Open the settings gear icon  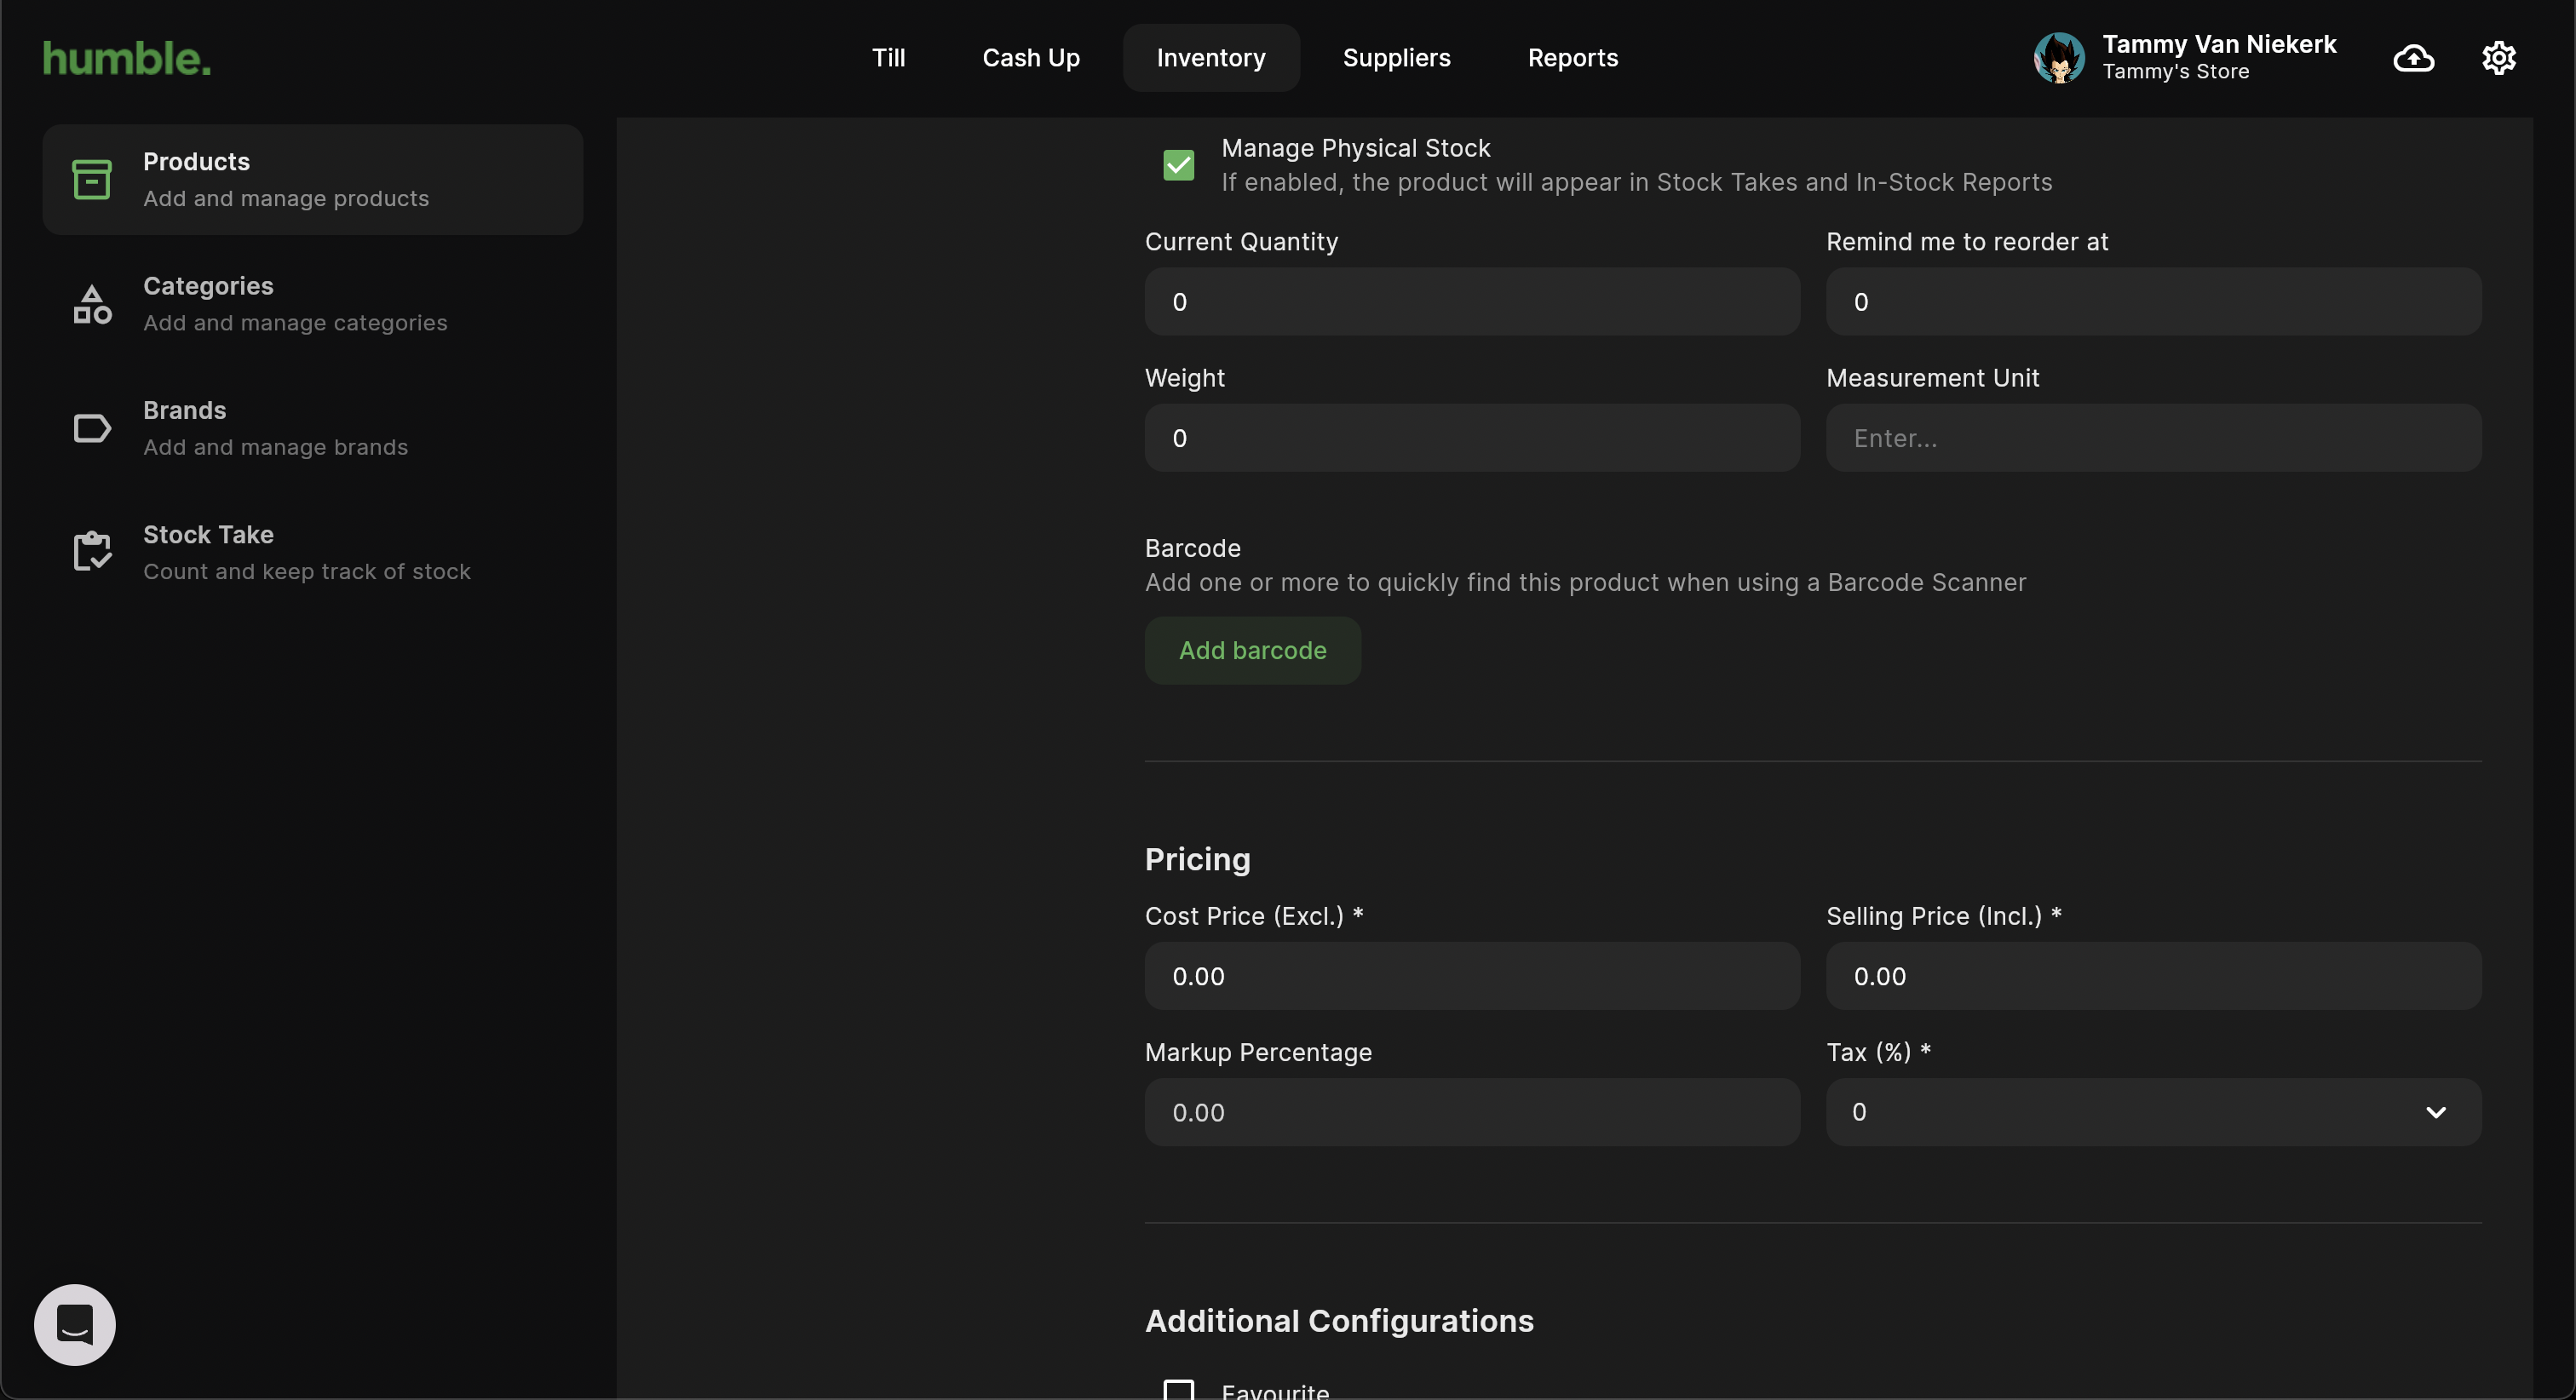[2498, 58]
